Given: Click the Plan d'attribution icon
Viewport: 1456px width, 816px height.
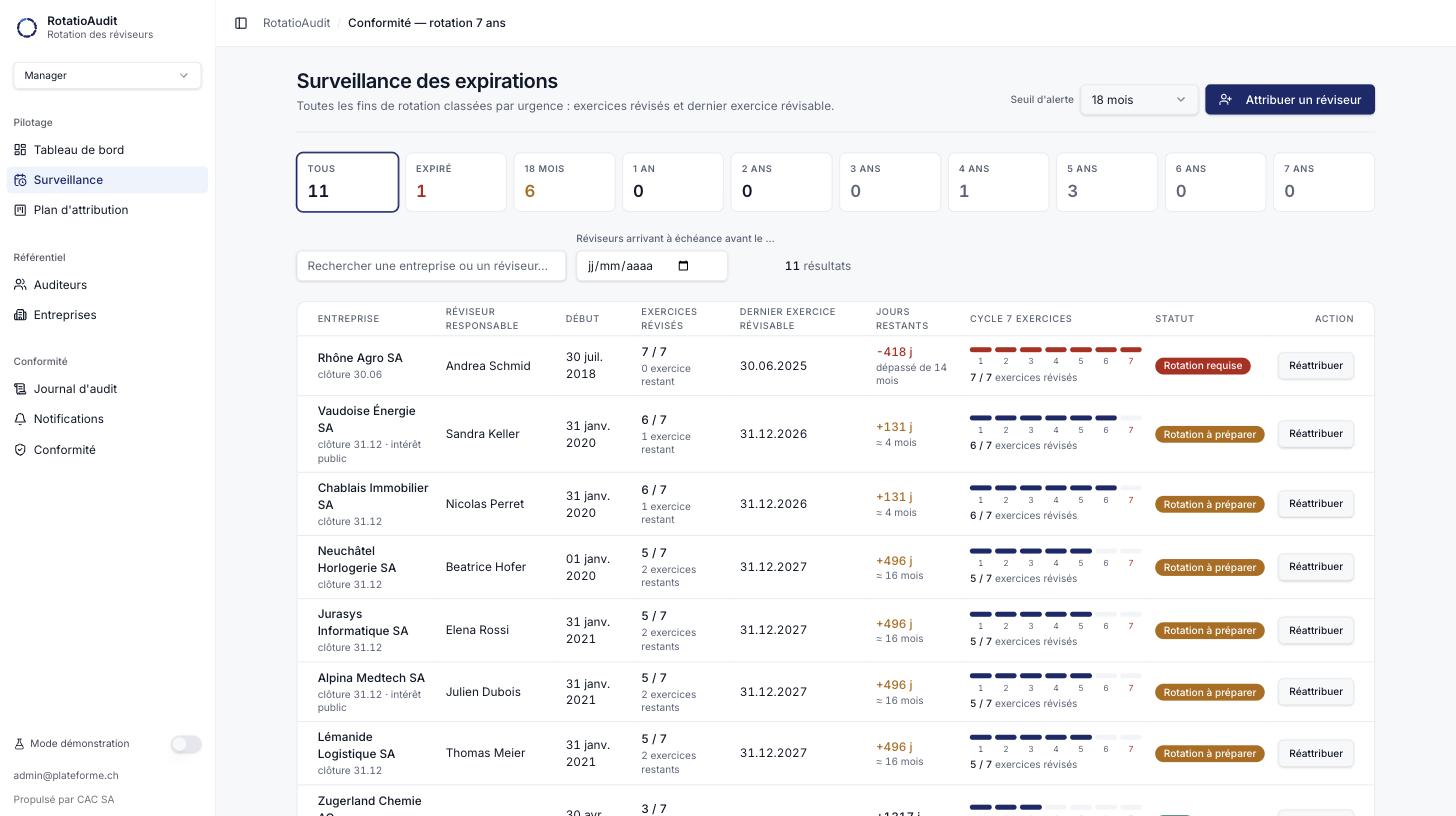Looking at the screenshot, I should 20,210.
